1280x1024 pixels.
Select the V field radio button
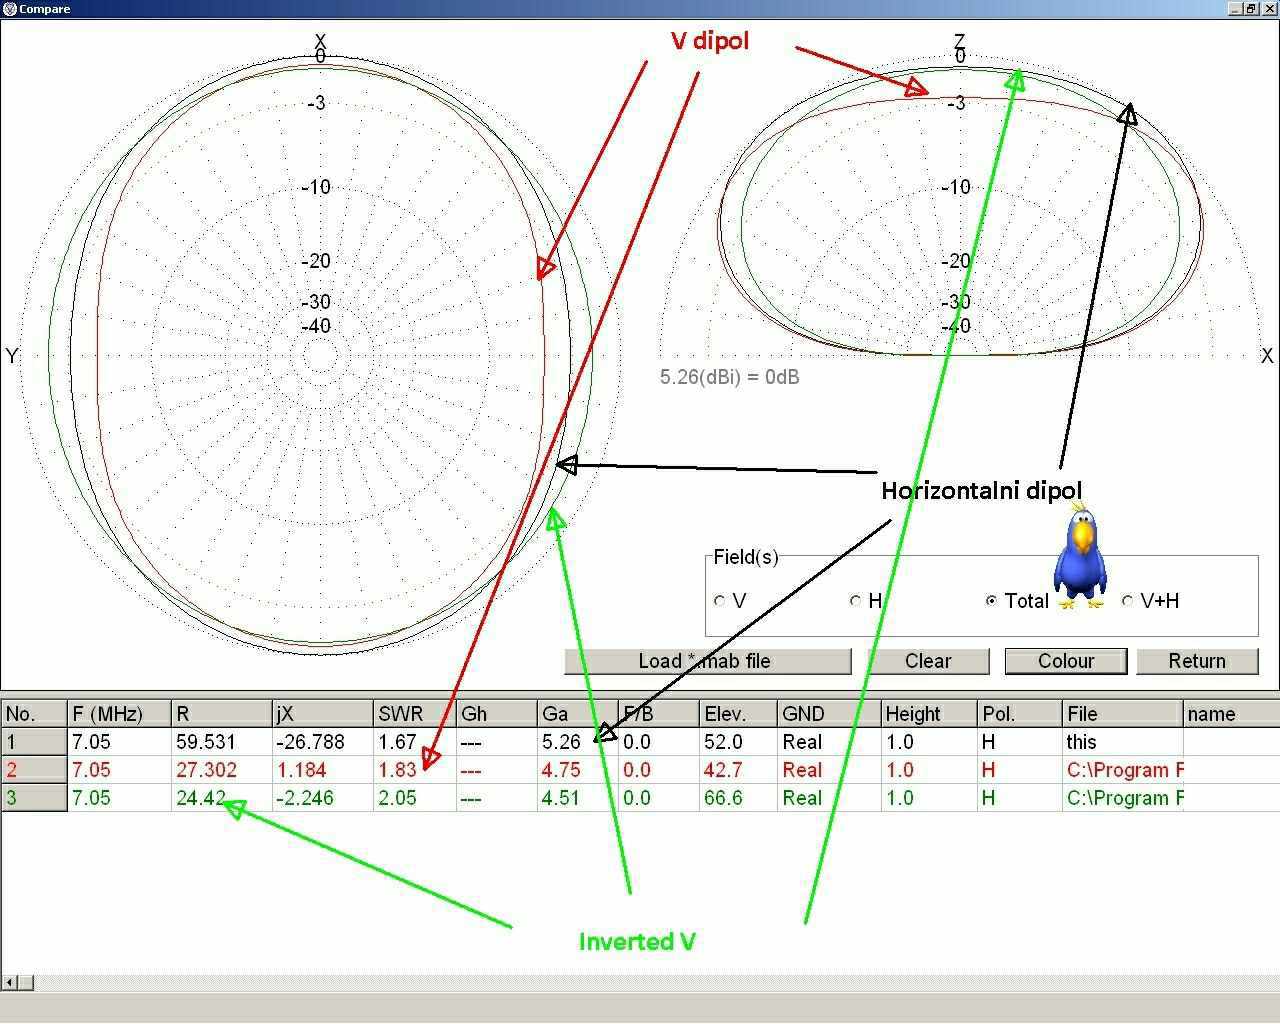[720, 601]
